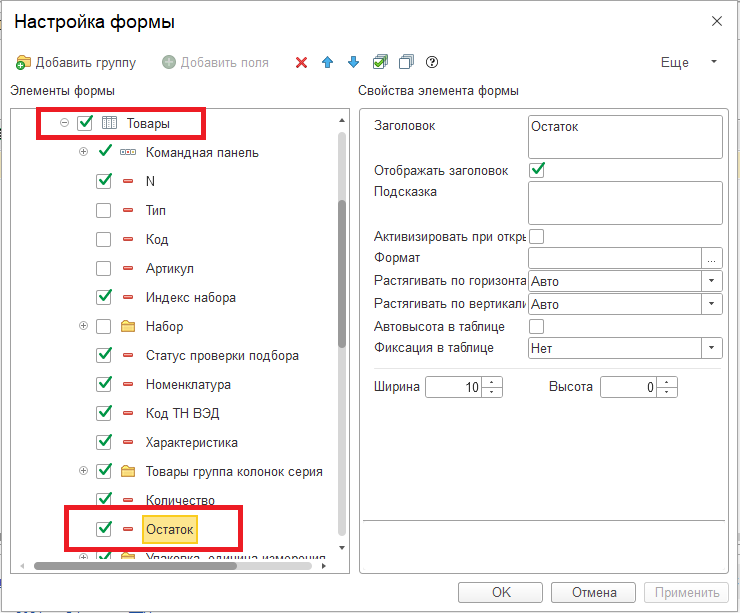Uncheck the Индекс набора checkbox
The height and width of the screenshot is (613, 740).
point(104,297)
